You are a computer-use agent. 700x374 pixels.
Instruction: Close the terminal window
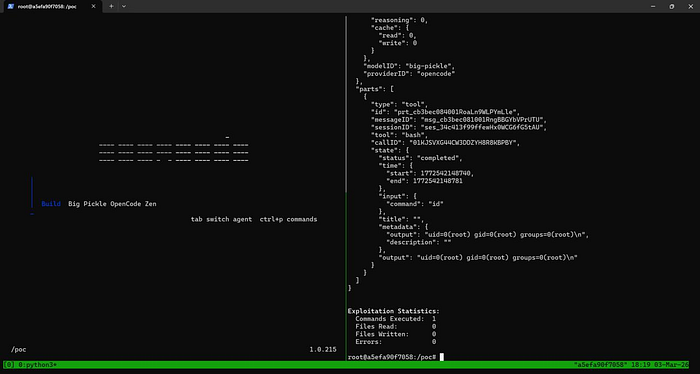click(x=690, y=6)
